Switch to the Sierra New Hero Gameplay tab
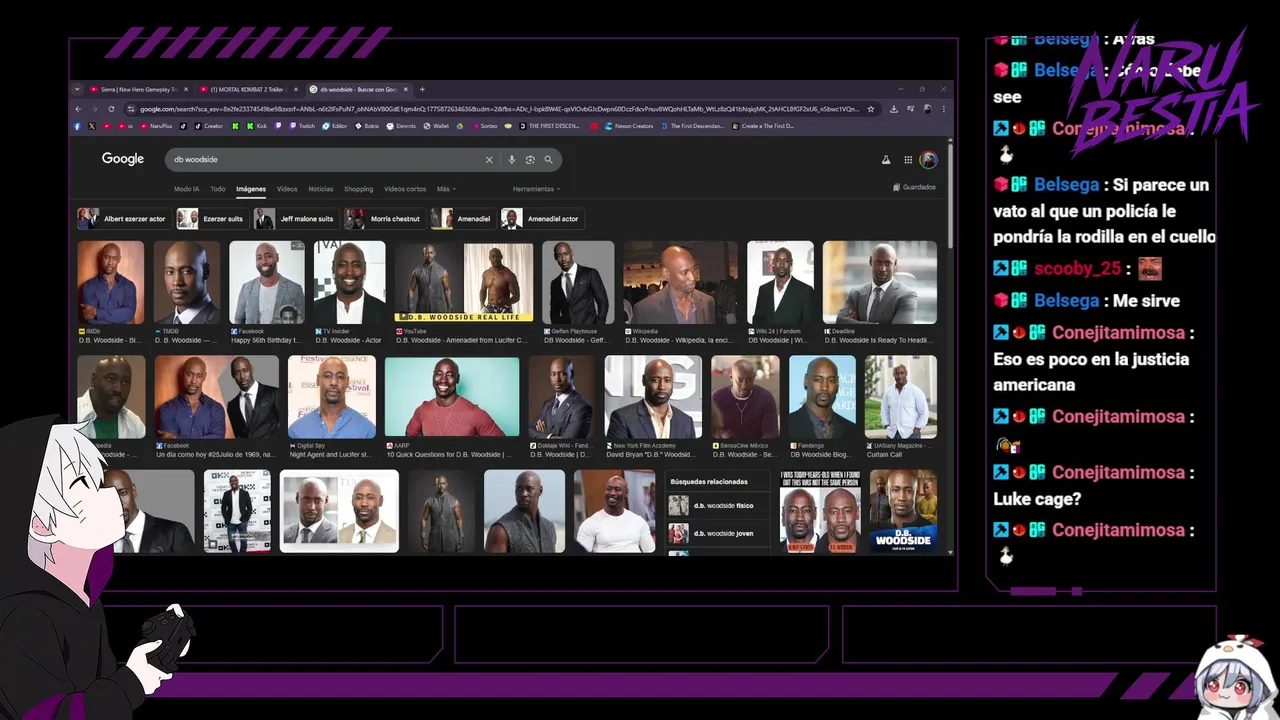 point(138,89)
